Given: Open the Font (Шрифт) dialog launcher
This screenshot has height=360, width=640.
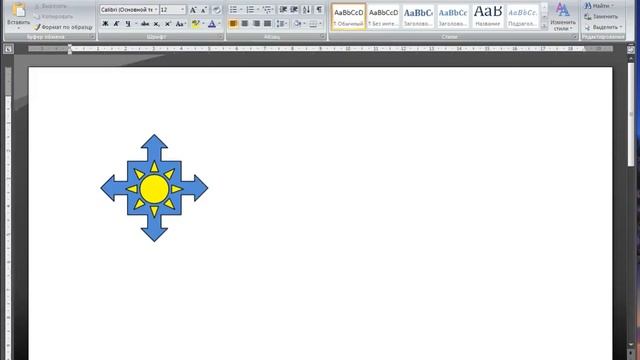Looking at the screenshot, I should tap(220, 37).
